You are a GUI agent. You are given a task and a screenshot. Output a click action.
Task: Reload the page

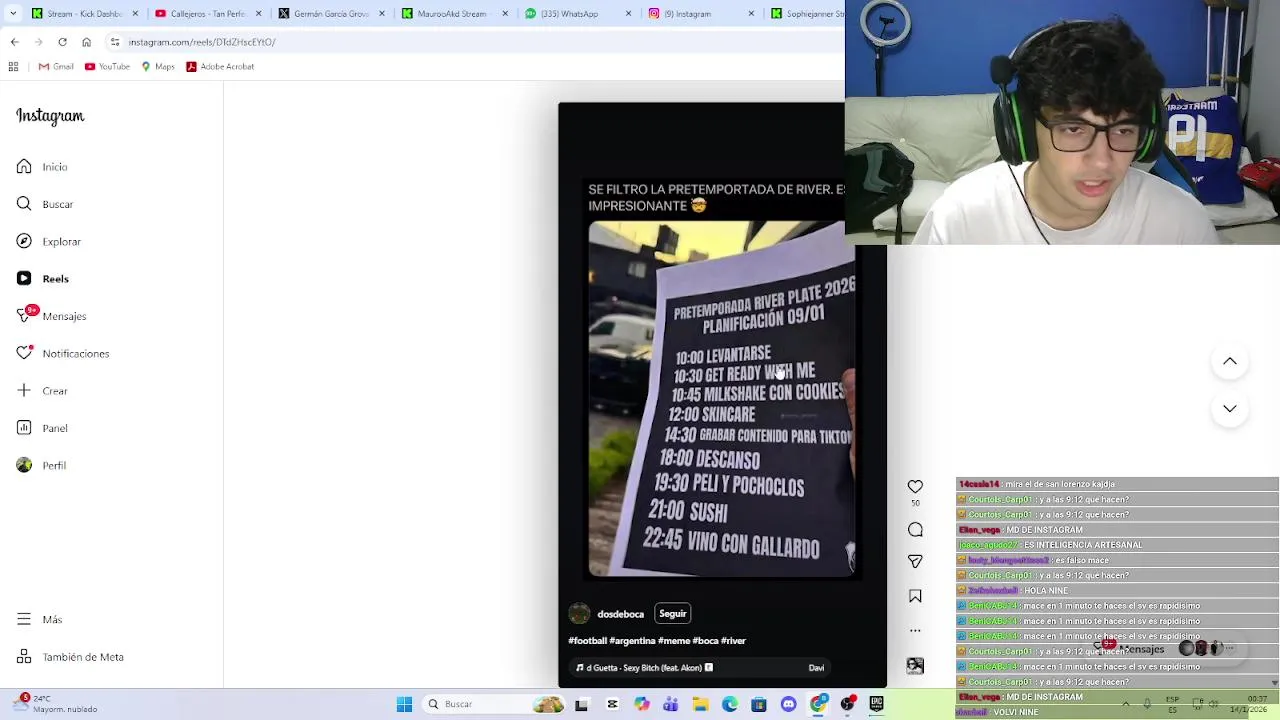(x=62, y=42)
